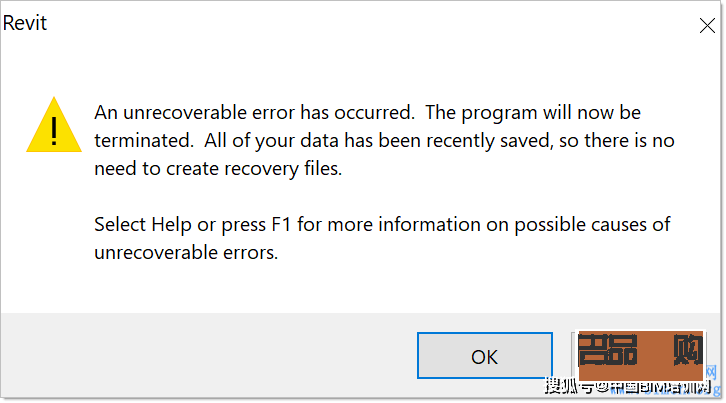Click the F1 text in the message
726x403 pixels.
tap(282, 224)
